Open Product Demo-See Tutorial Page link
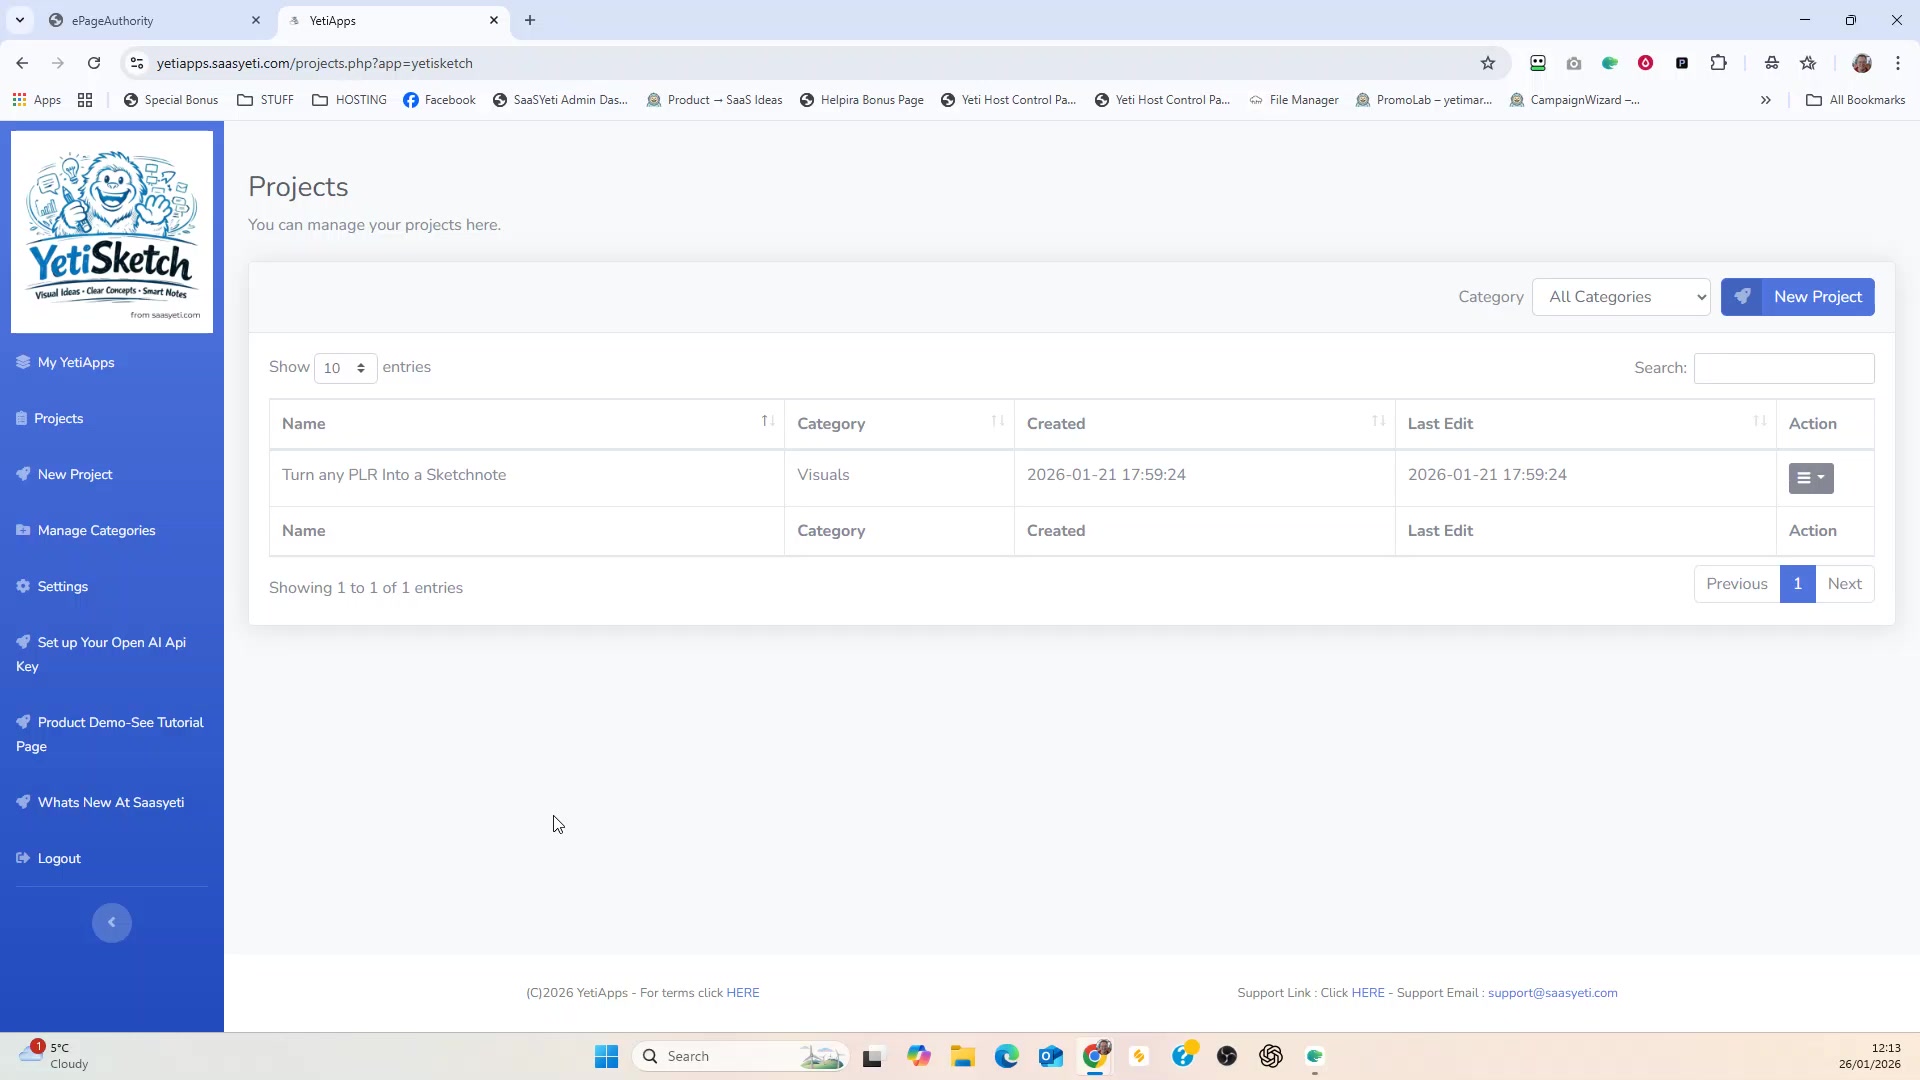Viewport: 1920px width, 1080px height. coord(110,734)
